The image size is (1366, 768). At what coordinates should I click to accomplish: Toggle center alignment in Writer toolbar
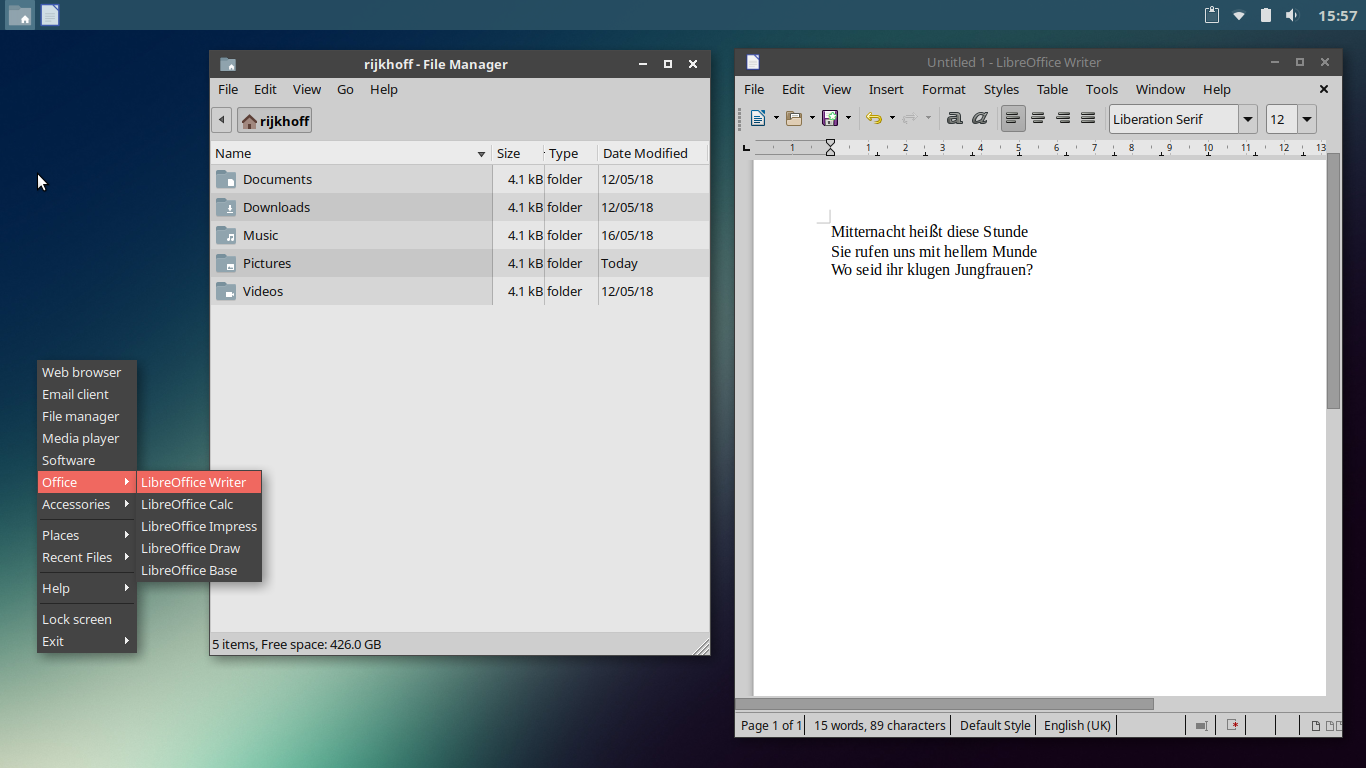click(x=1038, y=118)
